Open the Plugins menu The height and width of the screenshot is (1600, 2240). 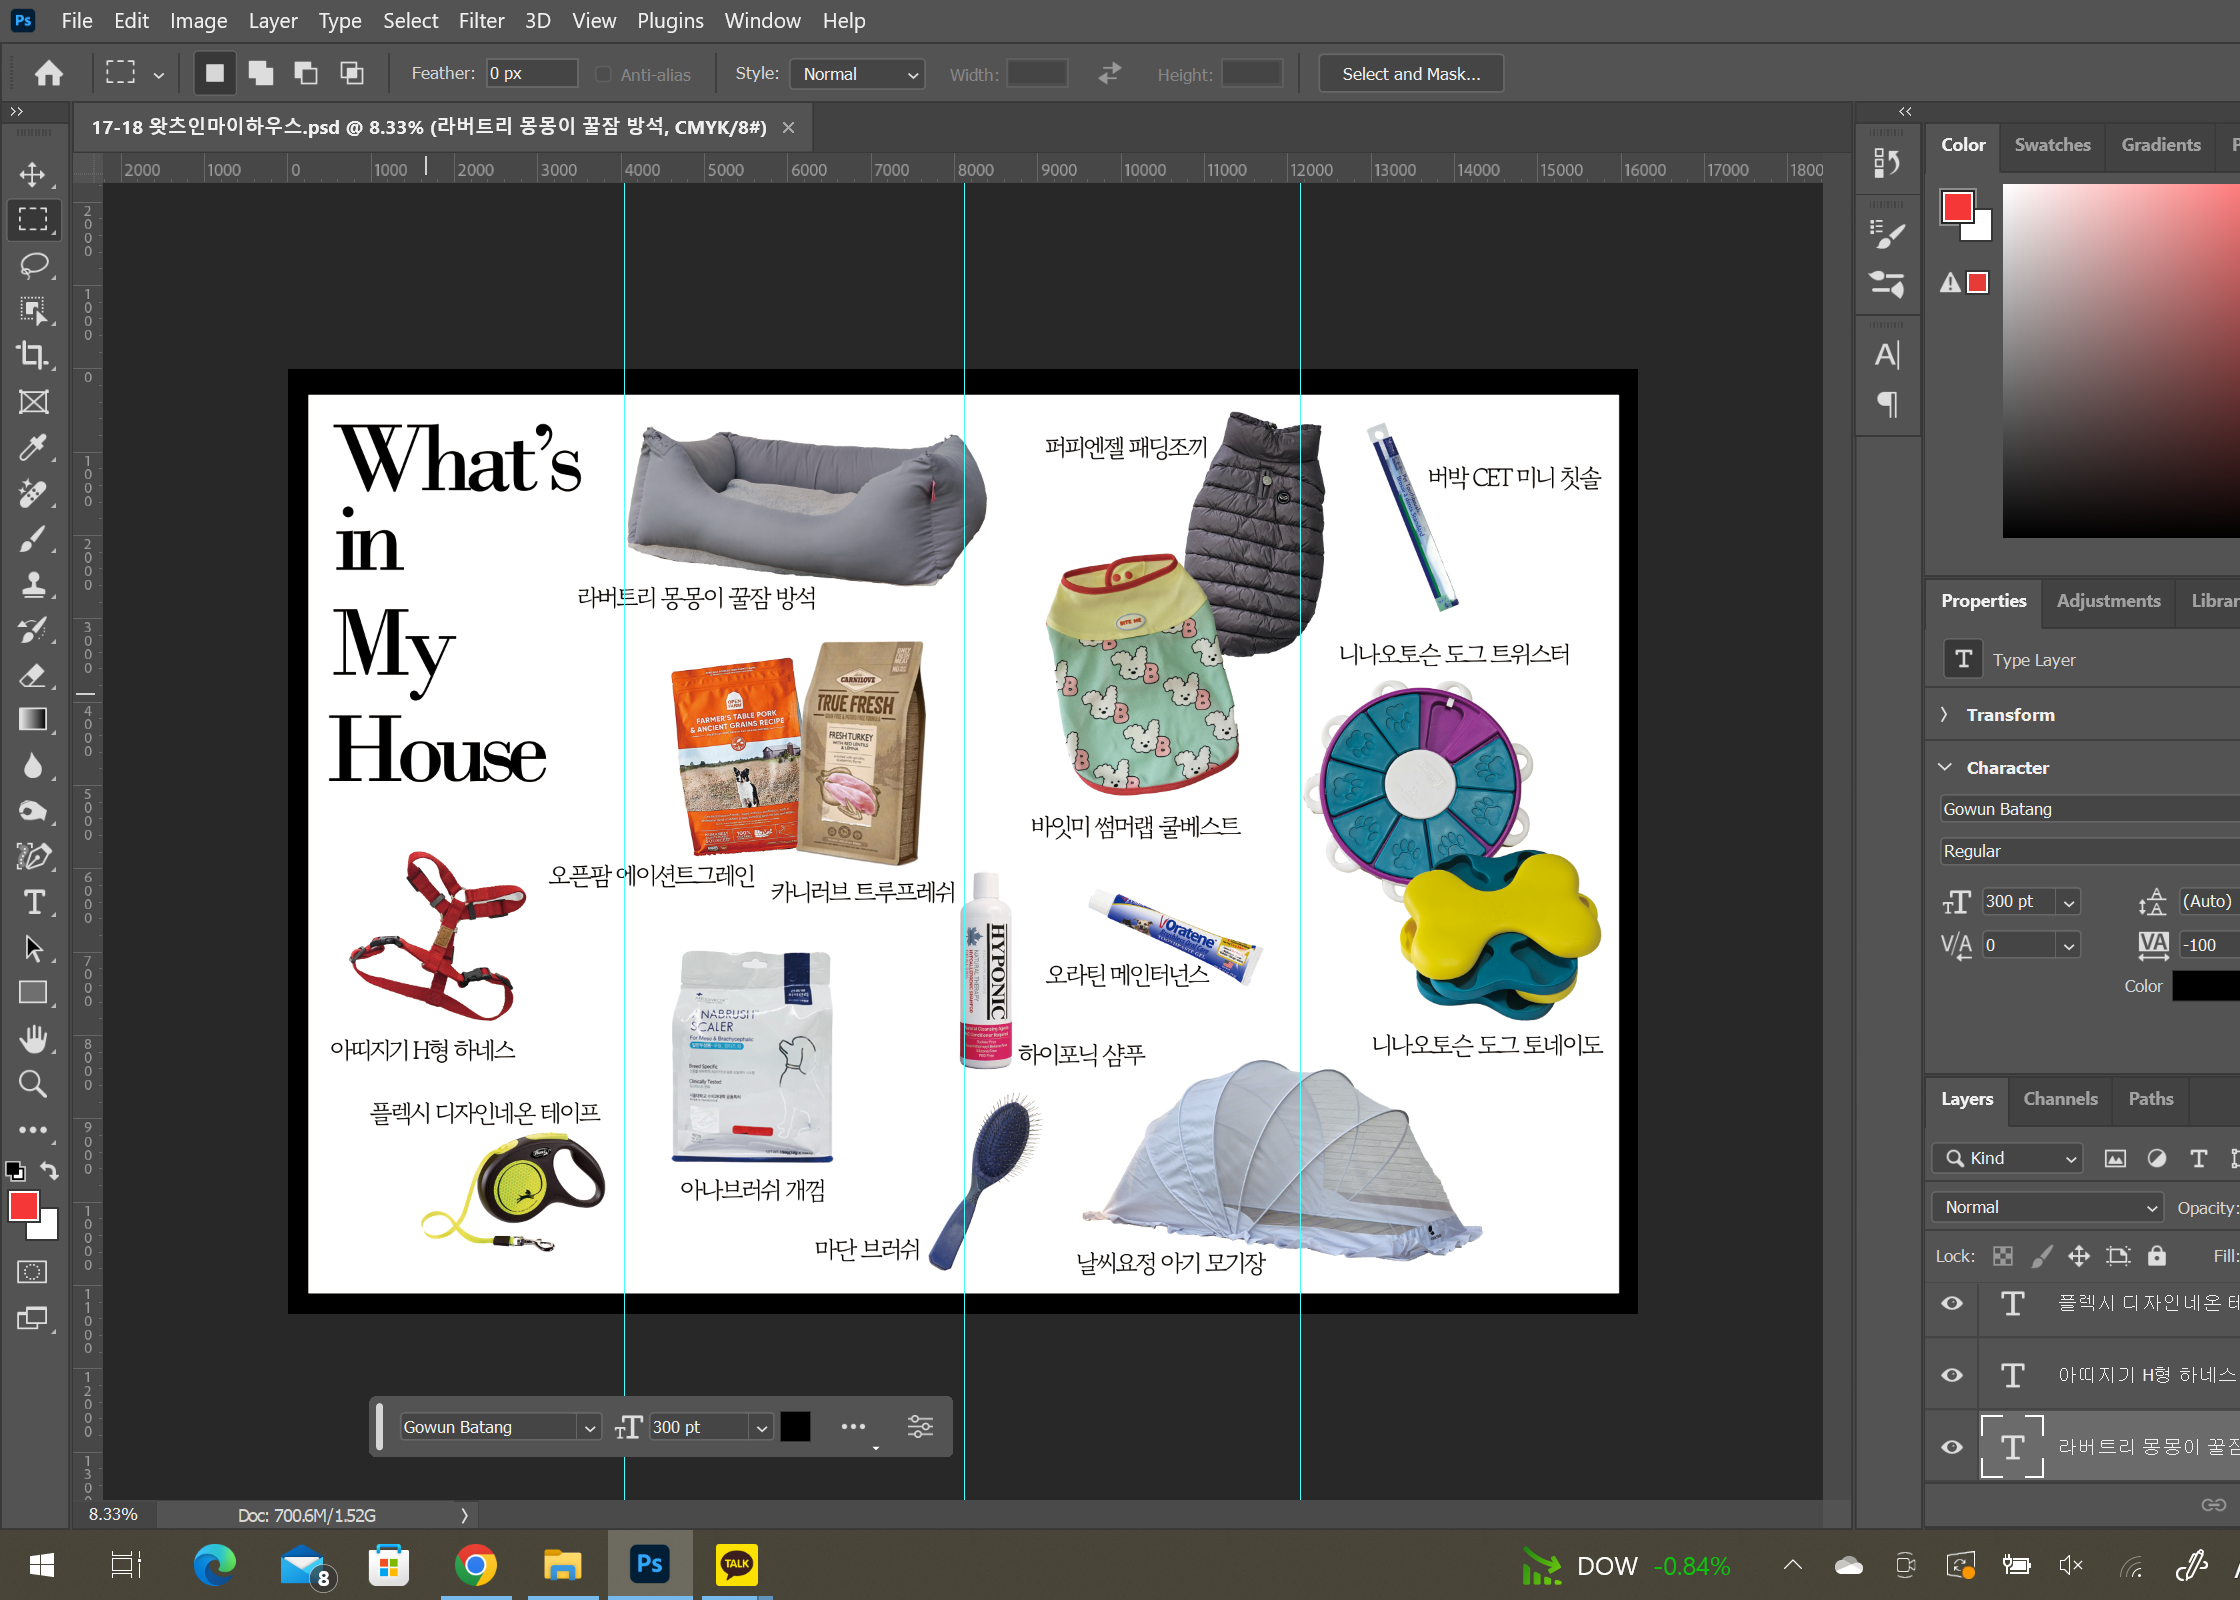[670, 21]
